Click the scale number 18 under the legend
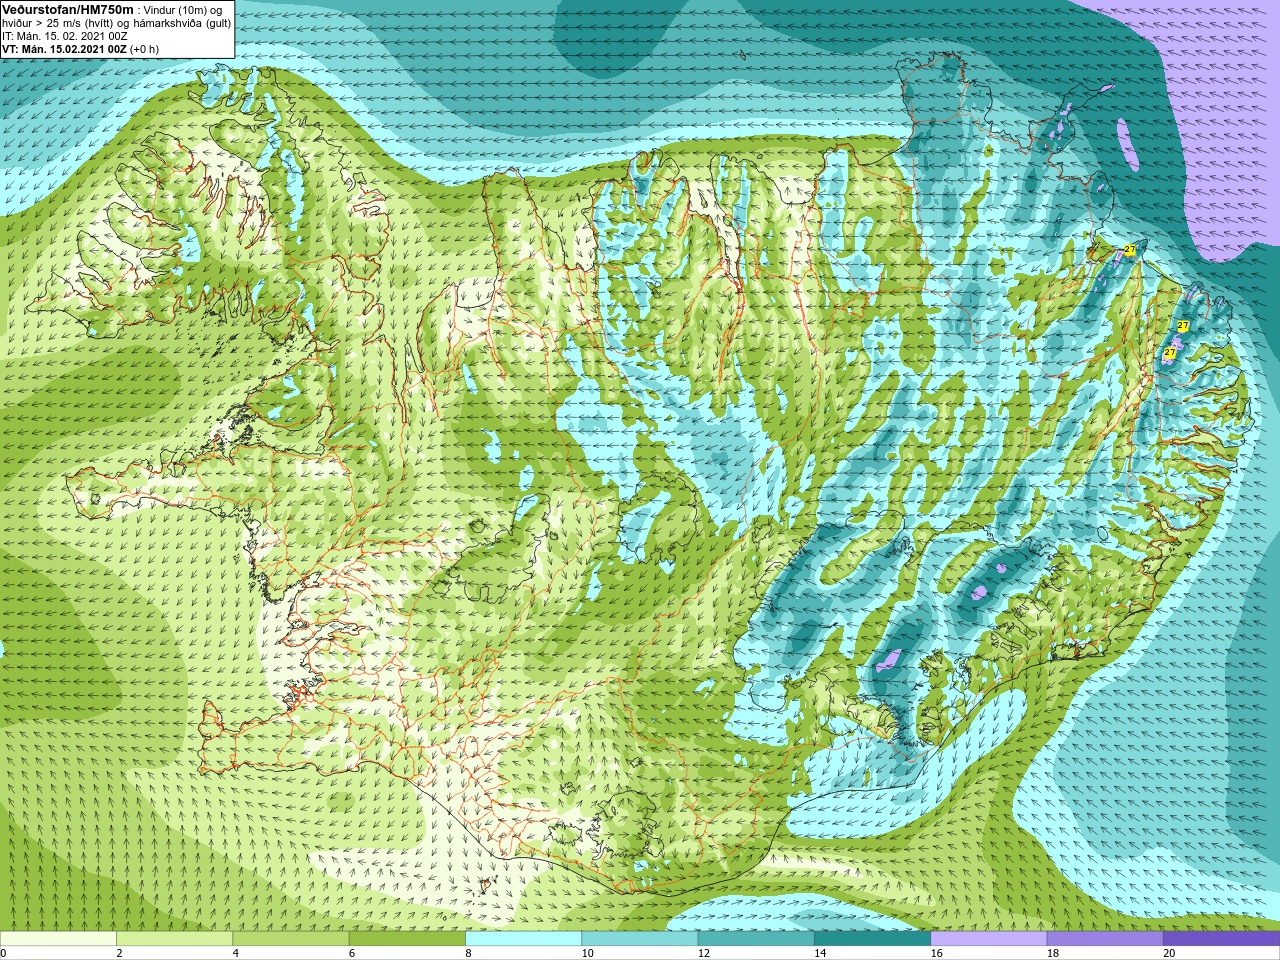Viewport: 1280px width, 960px height. pyautogui.click(x=1053, y=953)
